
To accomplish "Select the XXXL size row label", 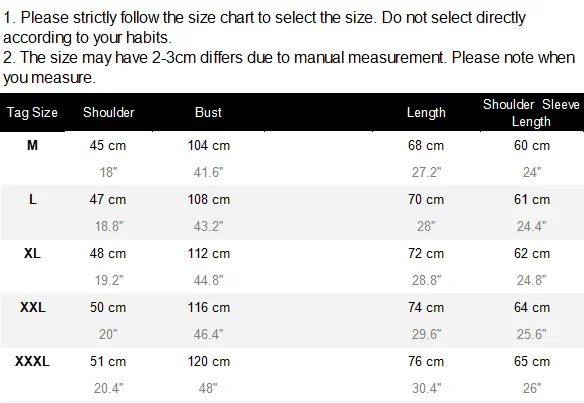I will tap(32, 361).
